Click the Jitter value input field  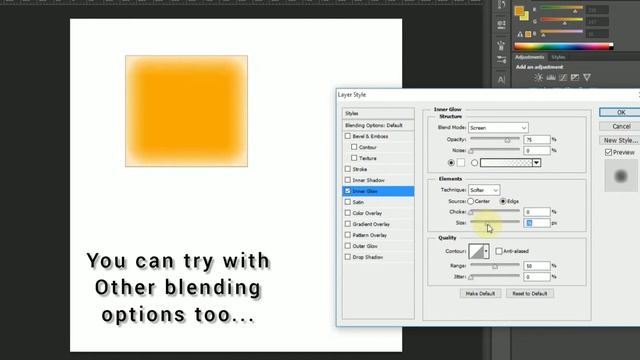[537, 277]
